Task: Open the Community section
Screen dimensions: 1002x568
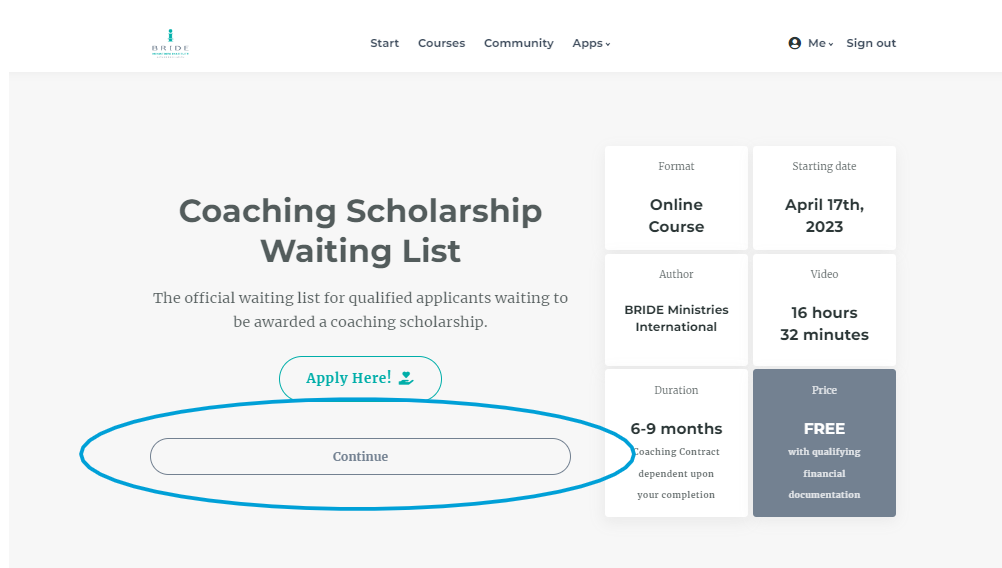Action: coord(518,43)
